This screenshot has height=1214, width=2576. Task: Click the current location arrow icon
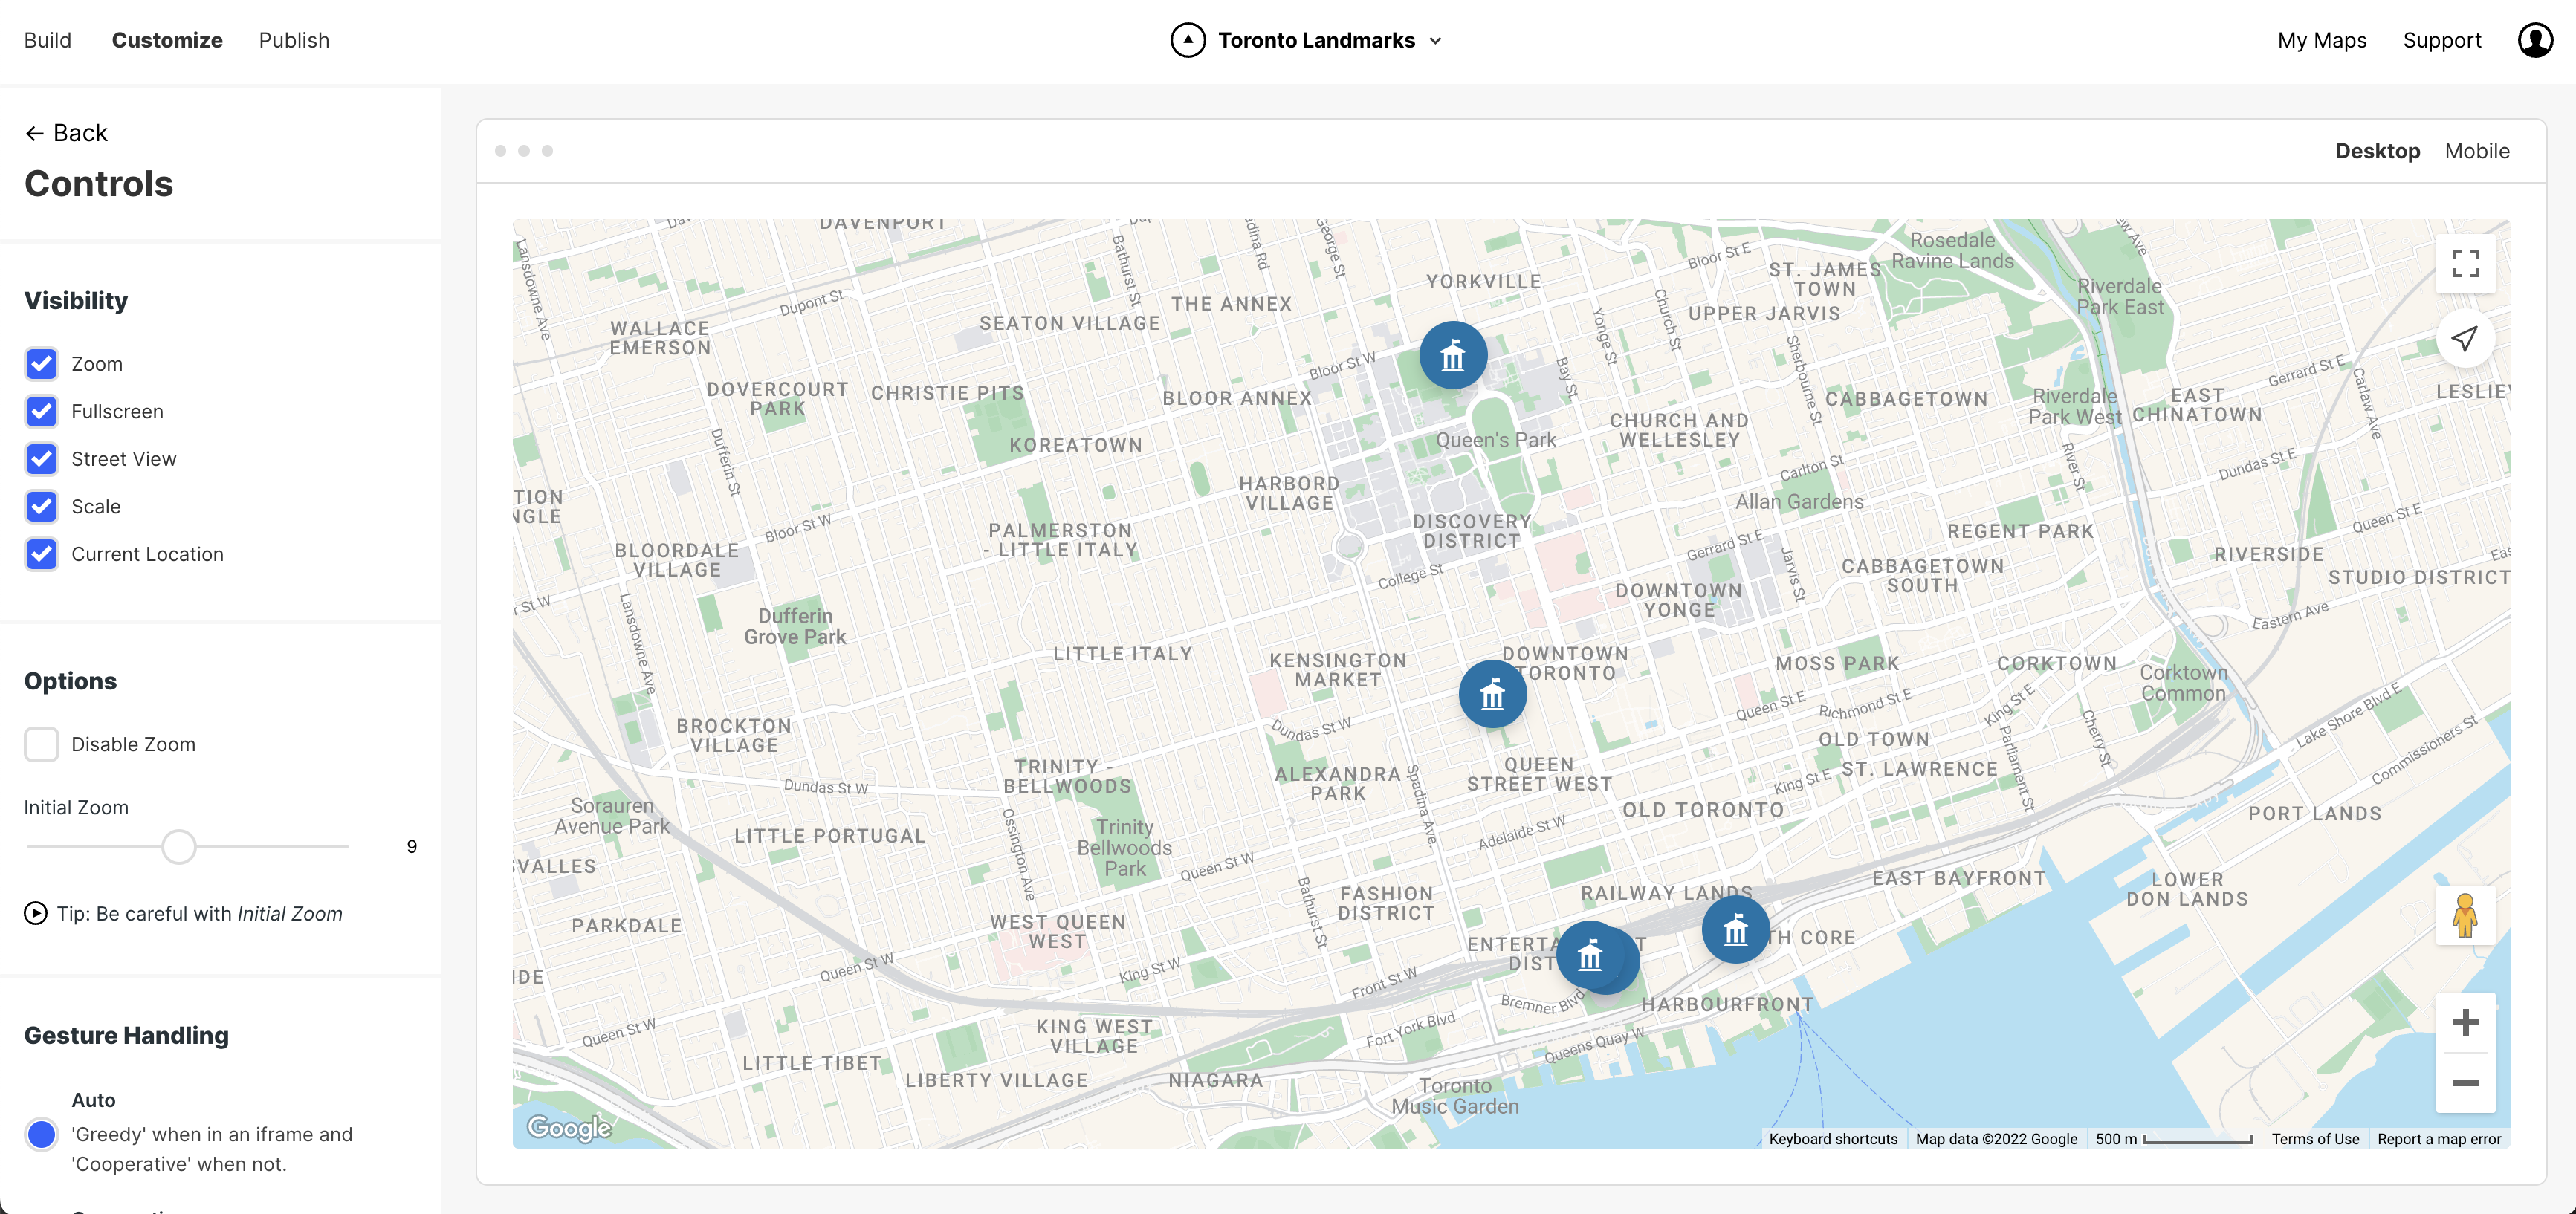[2465, 339]
